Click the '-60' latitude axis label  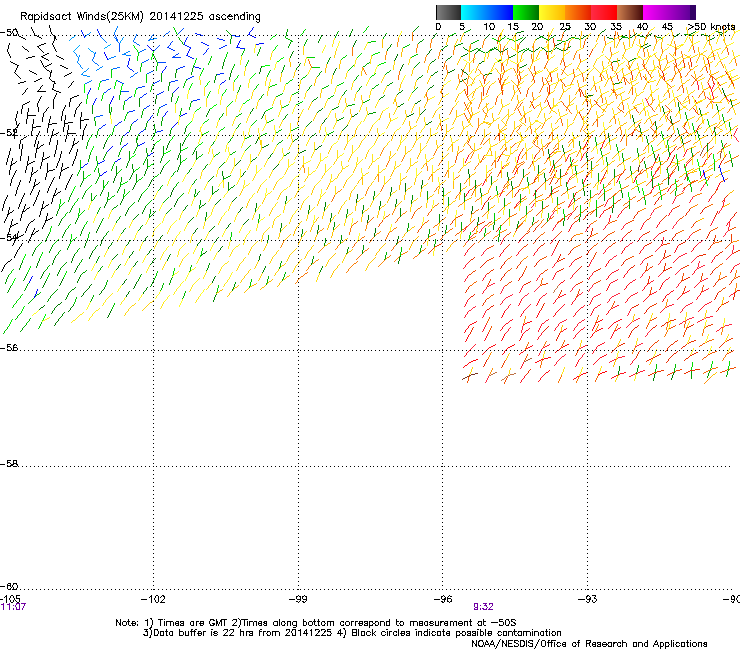click(9, 586)
